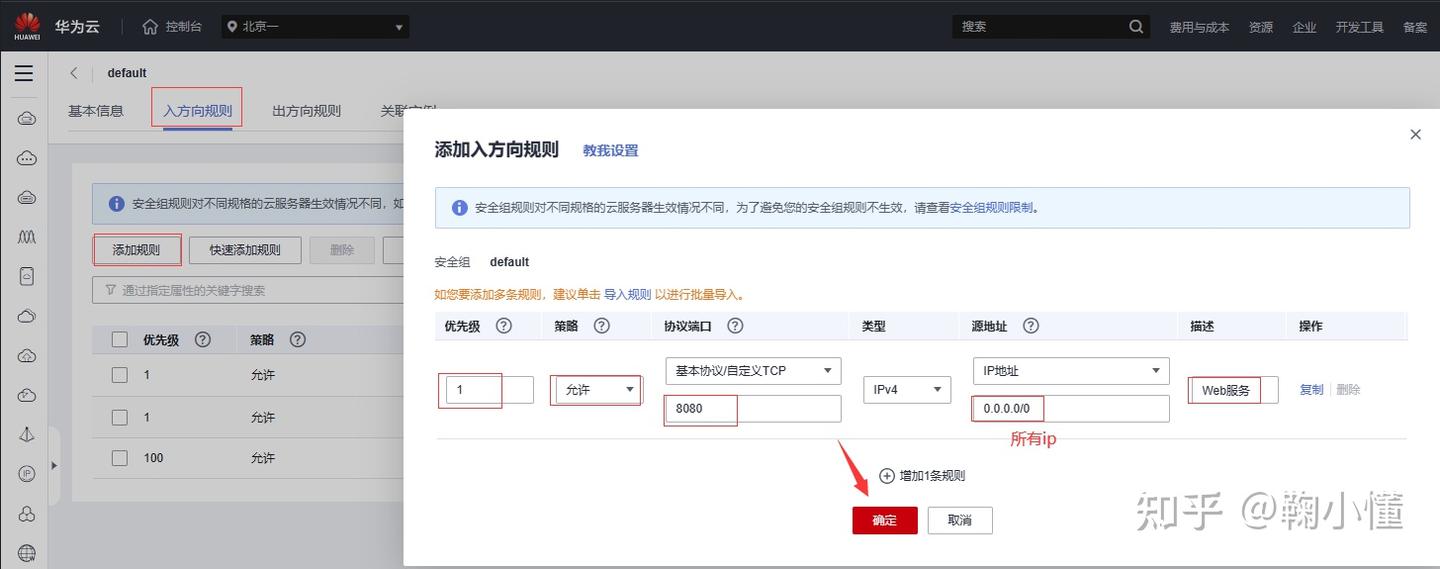Open 费用与成本 top menu
The image size is (1440, 569).
pos(1199,27)
